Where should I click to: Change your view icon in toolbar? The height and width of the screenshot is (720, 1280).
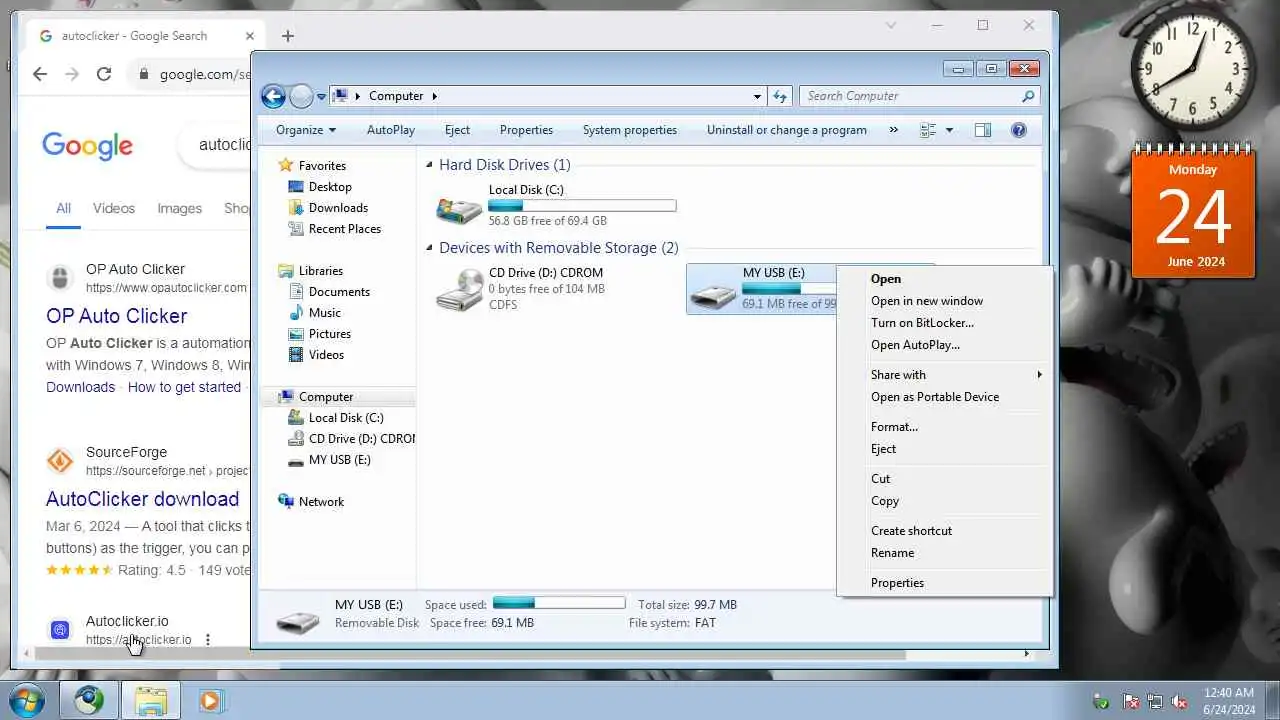(x=928, y=130)
